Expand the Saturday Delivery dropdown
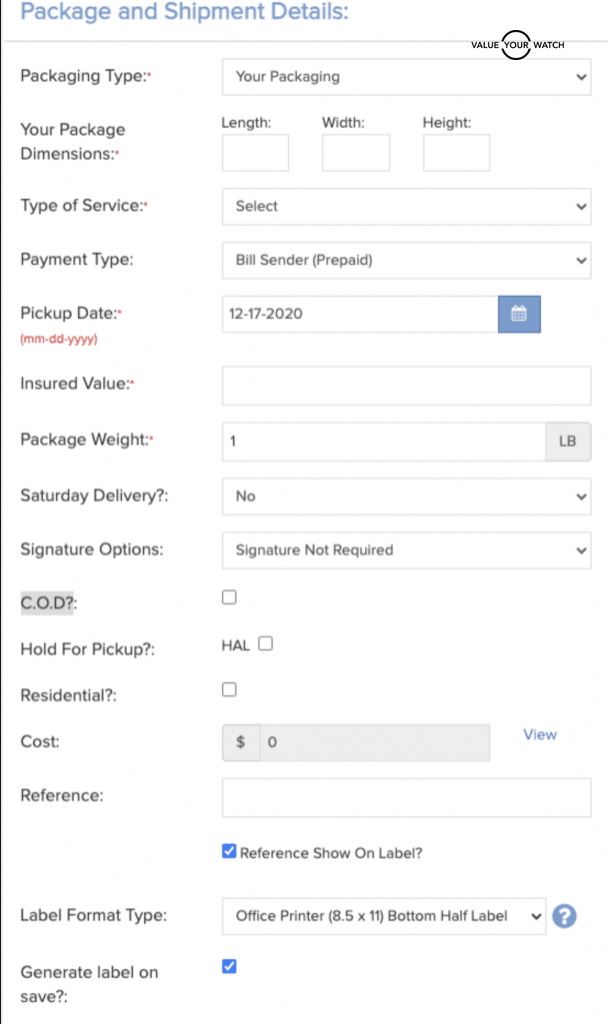Screen dimensions: 608x1024 406,496
